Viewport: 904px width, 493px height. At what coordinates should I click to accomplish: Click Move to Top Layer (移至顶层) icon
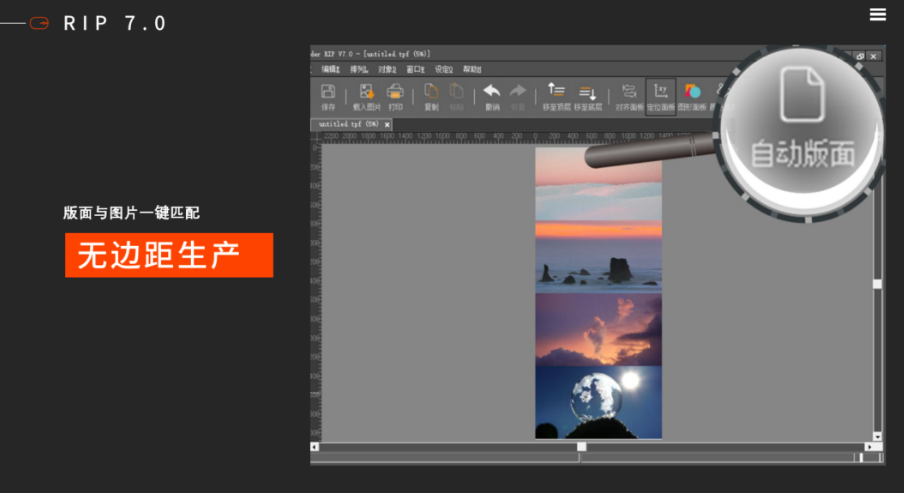pyautogui.click(x=557, y=95)
